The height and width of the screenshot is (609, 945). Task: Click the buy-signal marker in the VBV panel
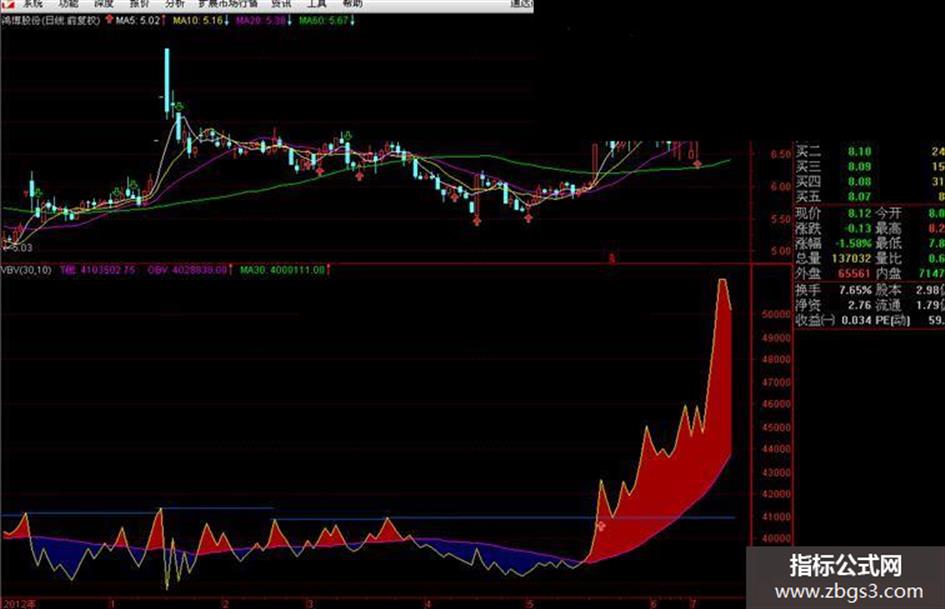[601, 526]
